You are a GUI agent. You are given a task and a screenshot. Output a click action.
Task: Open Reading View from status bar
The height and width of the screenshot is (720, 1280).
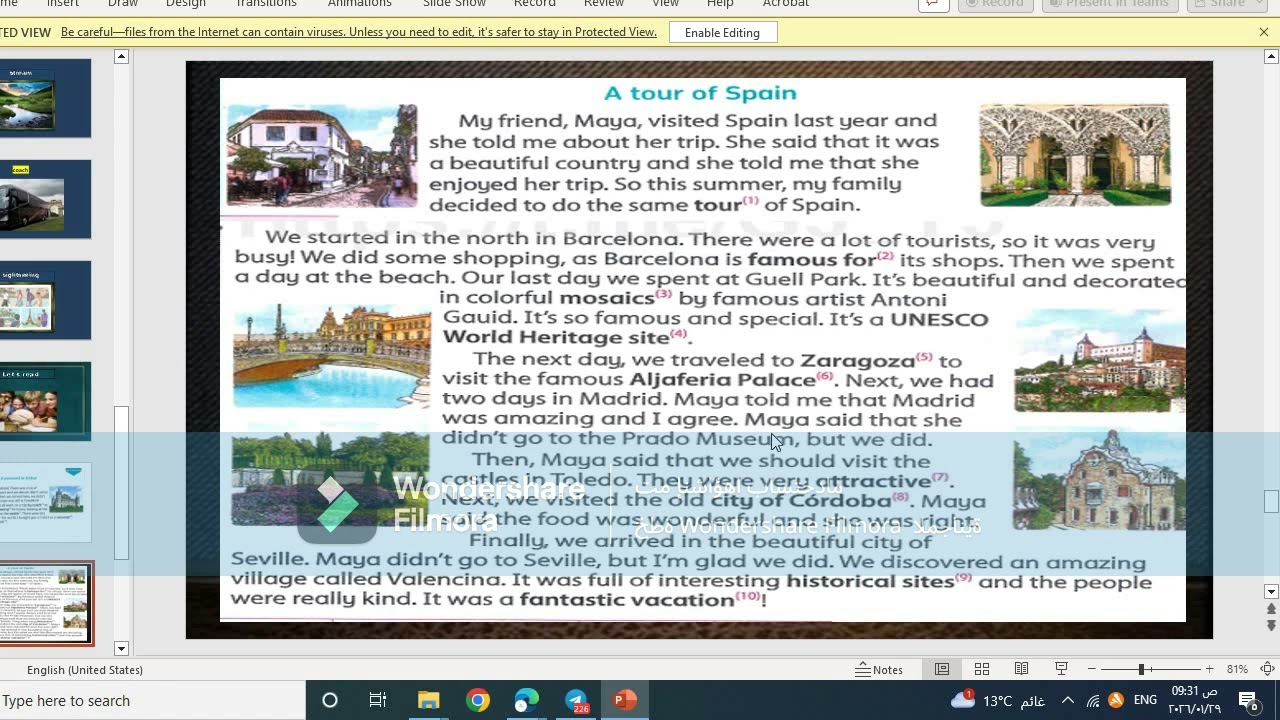pyautogui.click(x=1022, y=669)
